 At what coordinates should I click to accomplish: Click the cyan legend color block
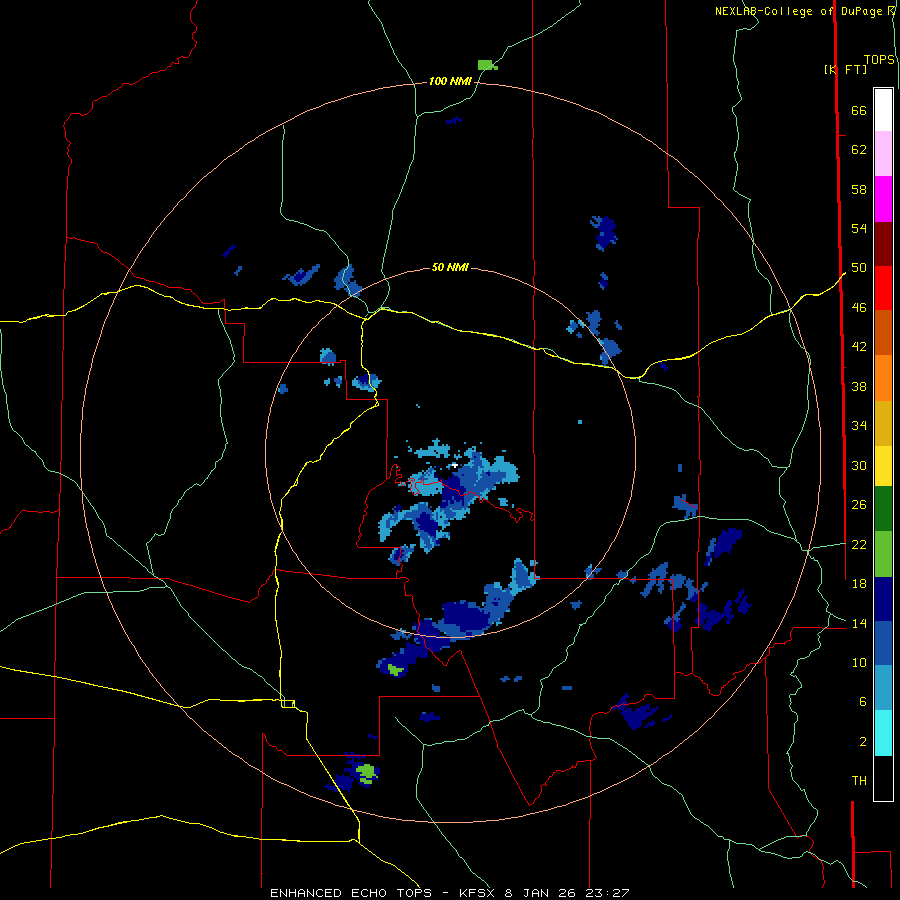883,733
